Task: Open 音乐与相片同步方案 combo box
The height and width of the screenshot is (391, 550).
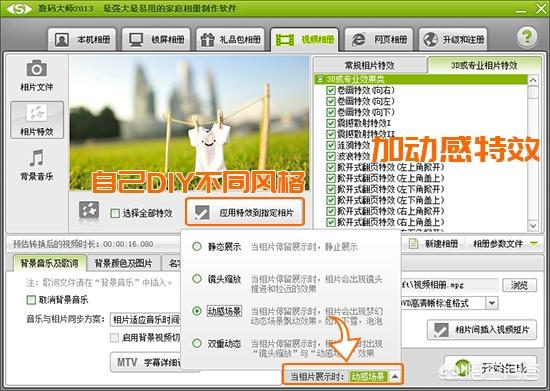Action: (x=146, y=319)
